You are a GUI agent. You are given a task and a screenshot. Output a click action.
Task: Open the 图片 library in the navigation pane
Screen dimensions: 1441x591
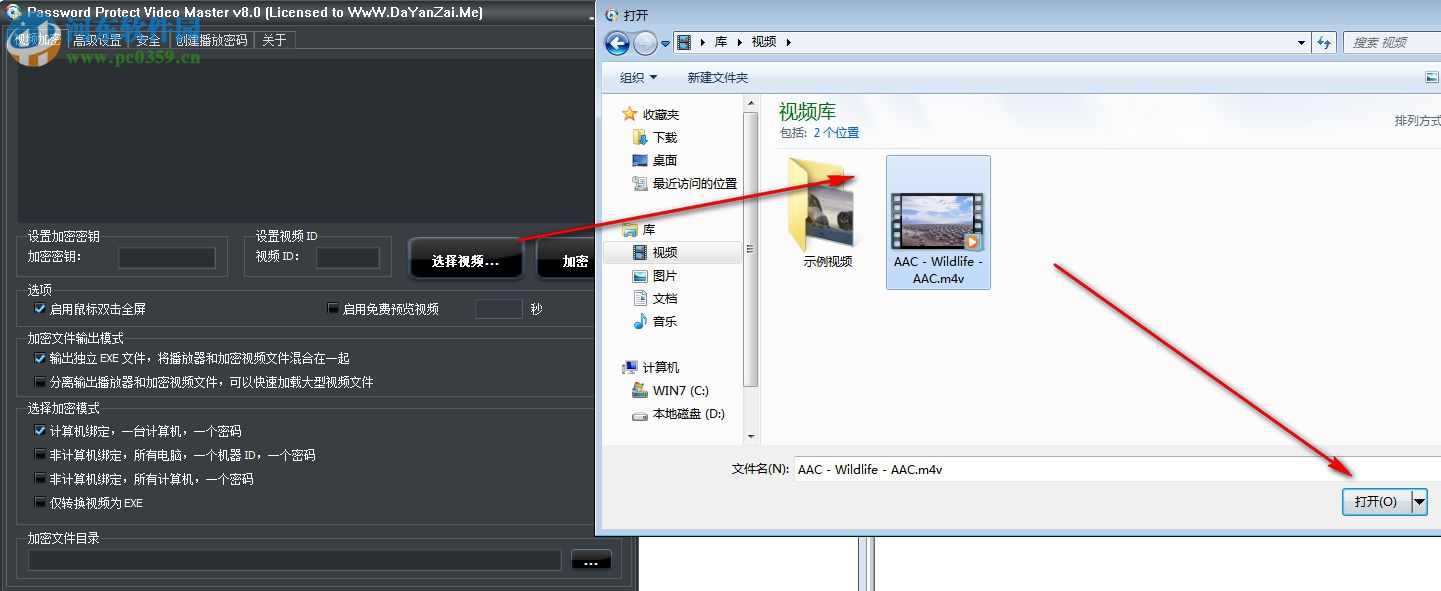coord(663,275)
